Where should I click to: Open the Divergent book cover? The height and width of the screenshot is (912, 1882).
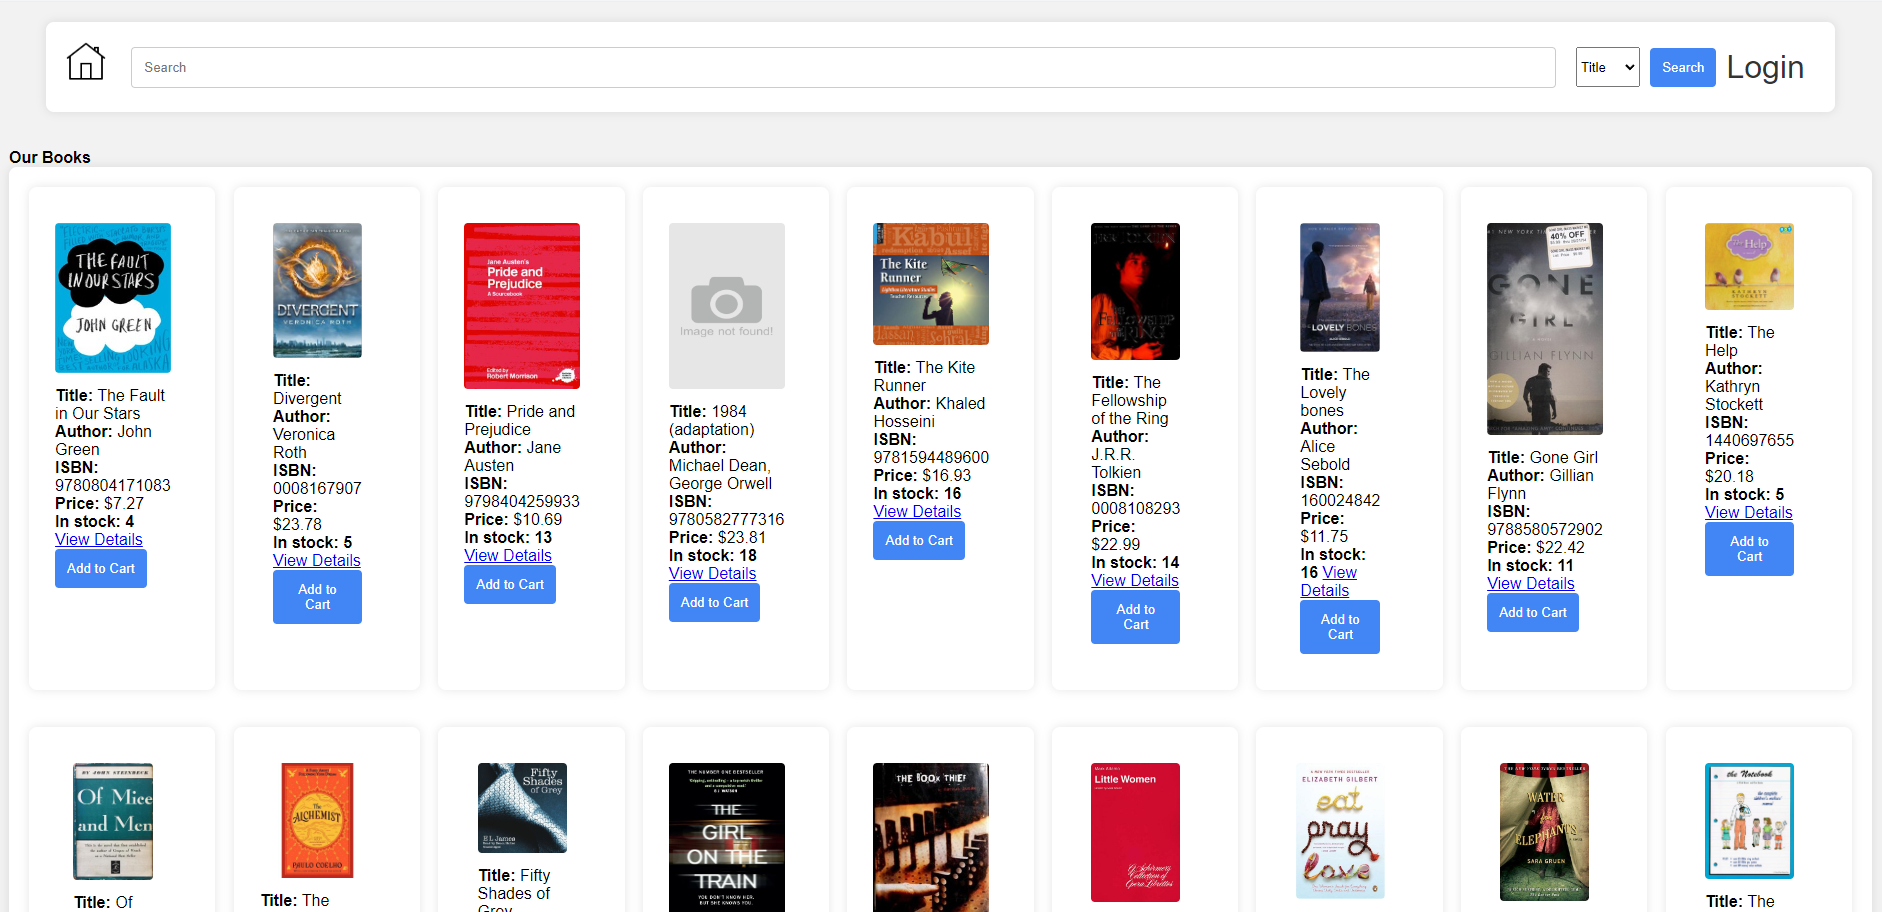click(x=317, y=290)
